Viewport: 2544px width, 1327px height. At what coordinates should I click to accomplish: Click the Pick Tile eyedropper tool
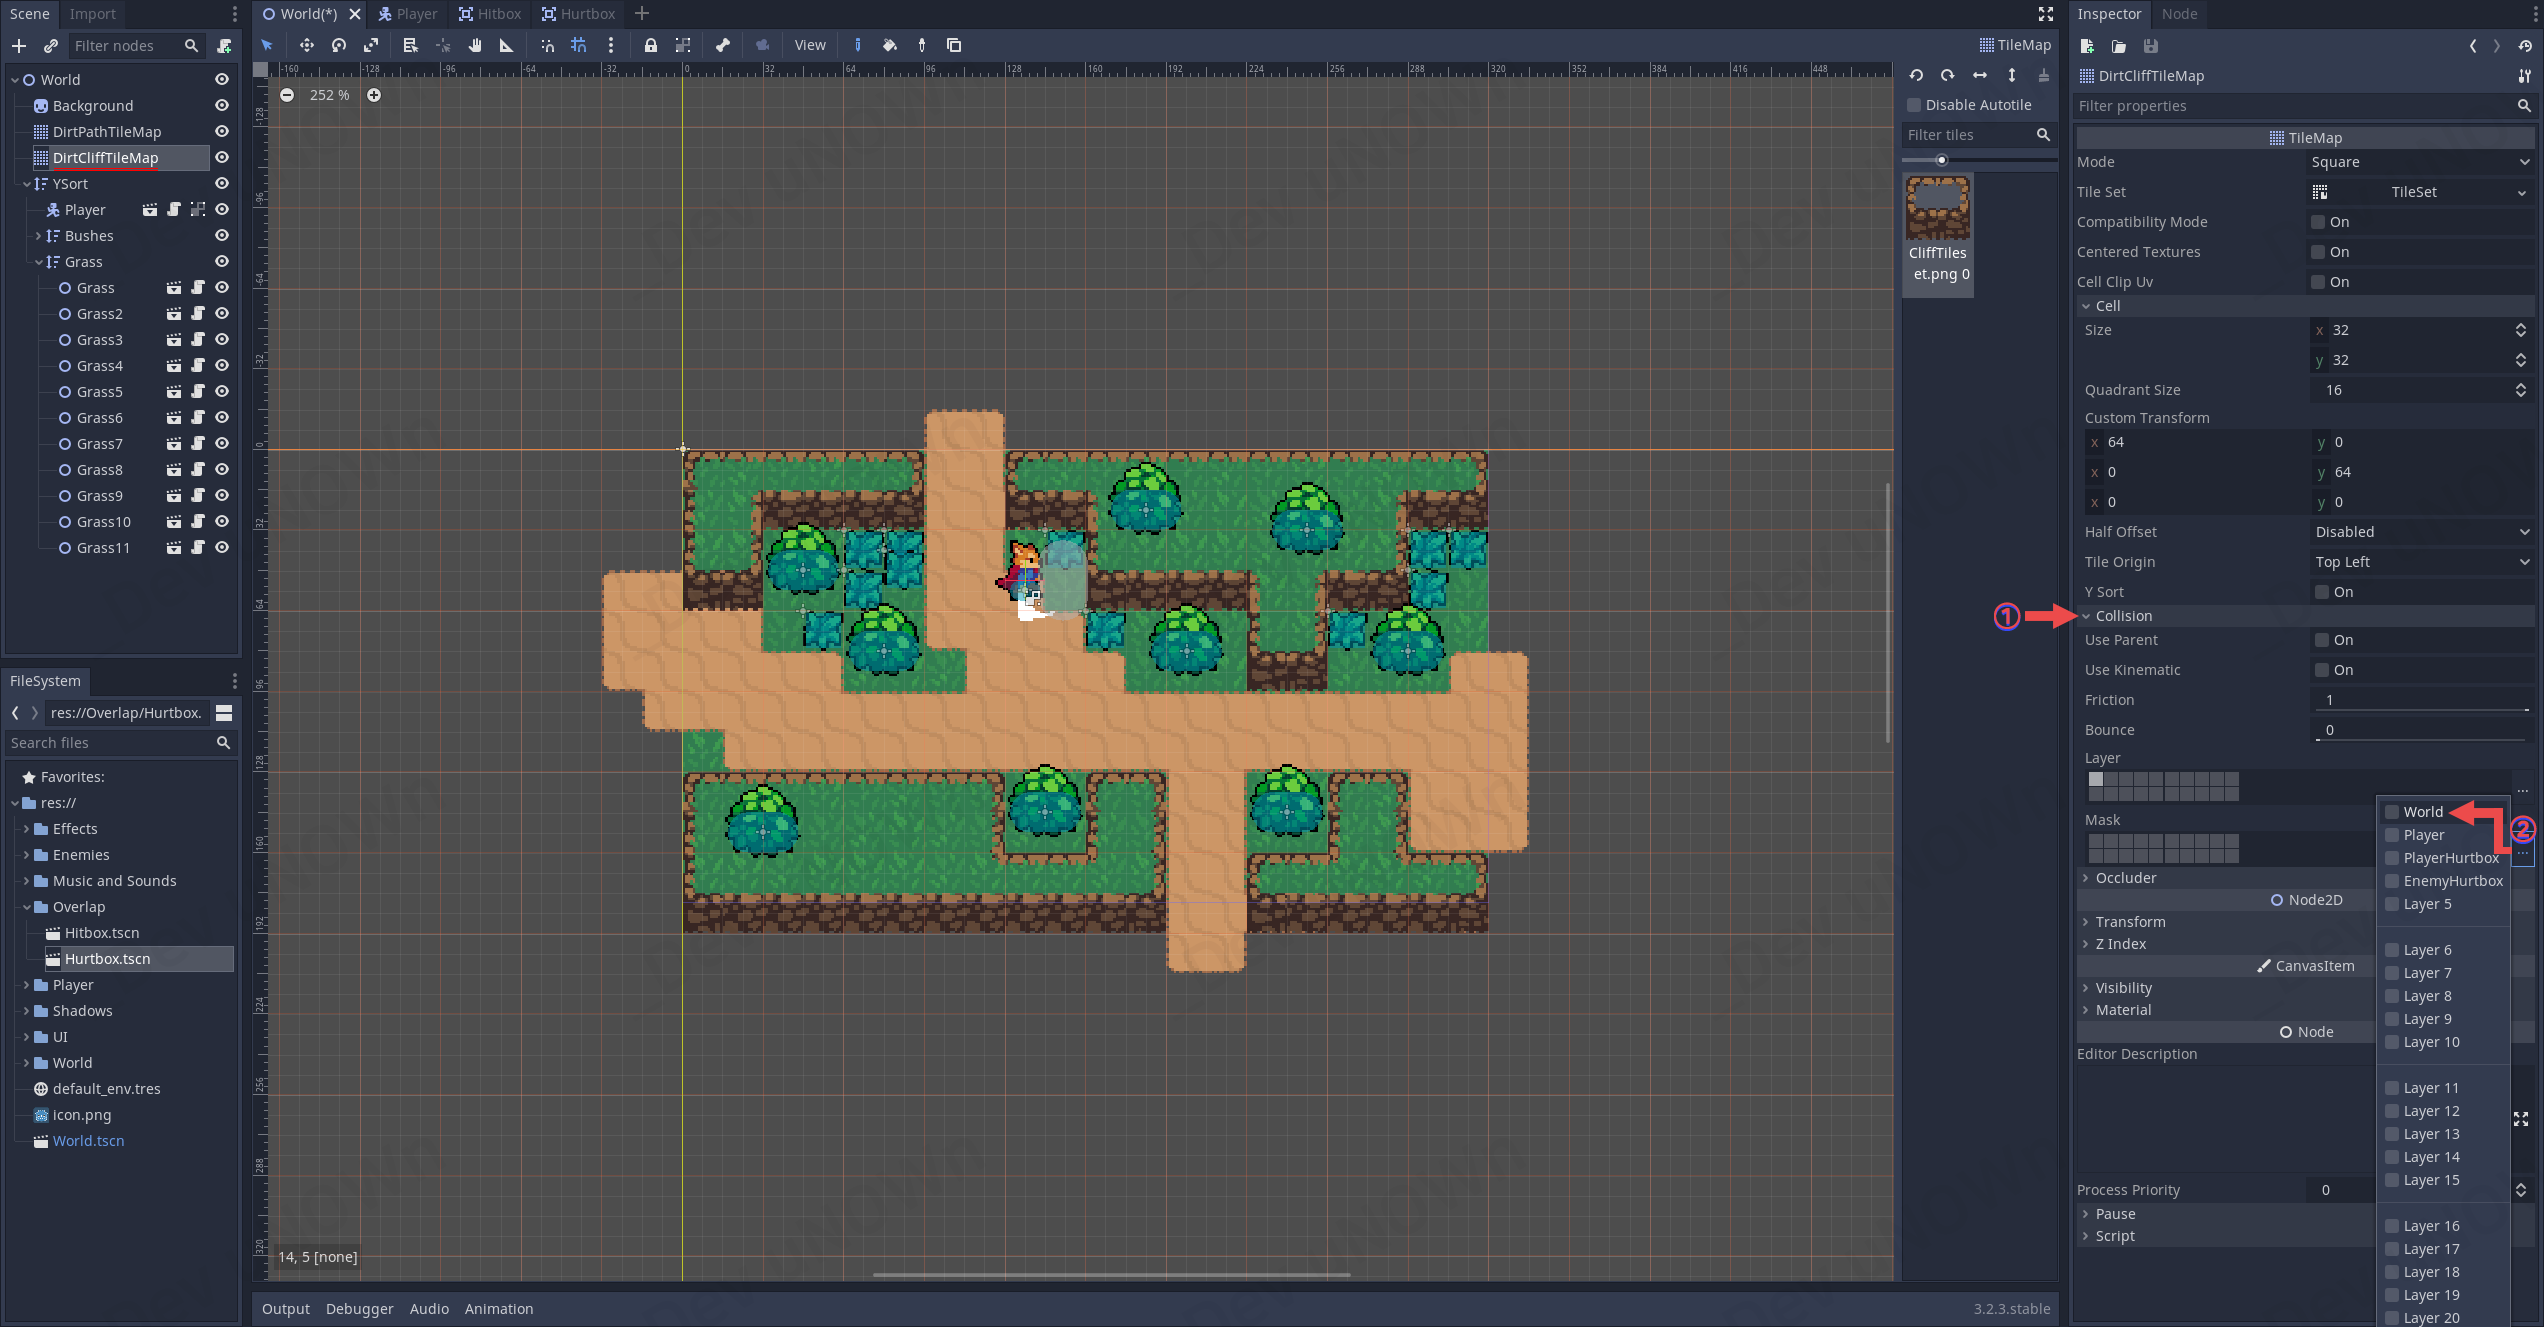[x=922, y=45]
